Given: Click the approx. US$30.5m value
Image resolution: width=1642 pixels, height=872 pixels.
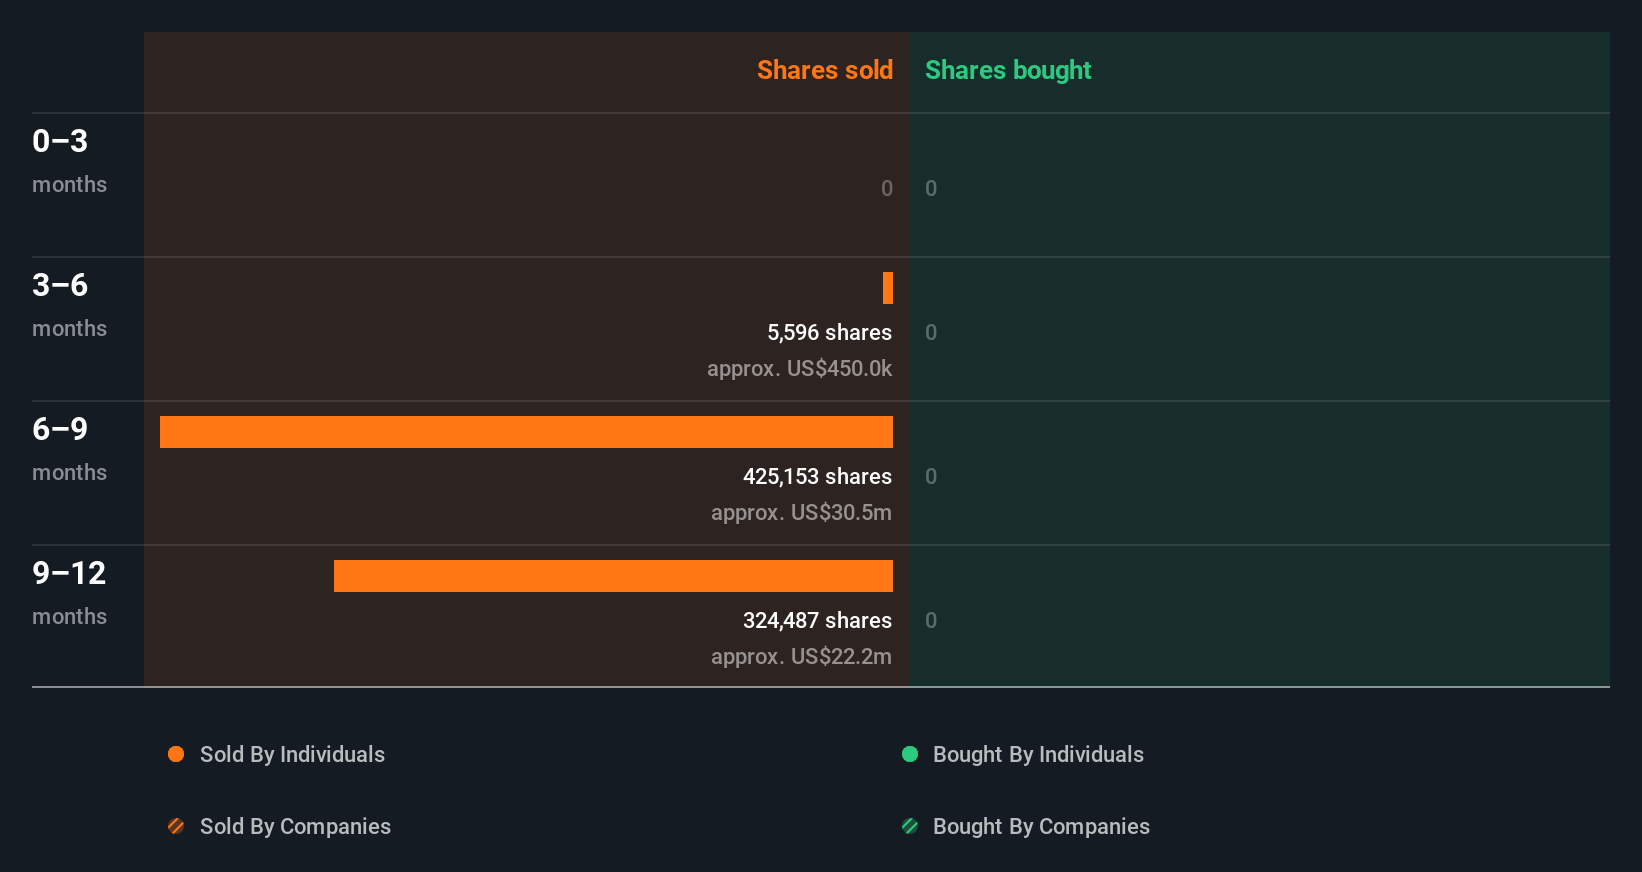Looking at the screenshot, I should (801, 512).
